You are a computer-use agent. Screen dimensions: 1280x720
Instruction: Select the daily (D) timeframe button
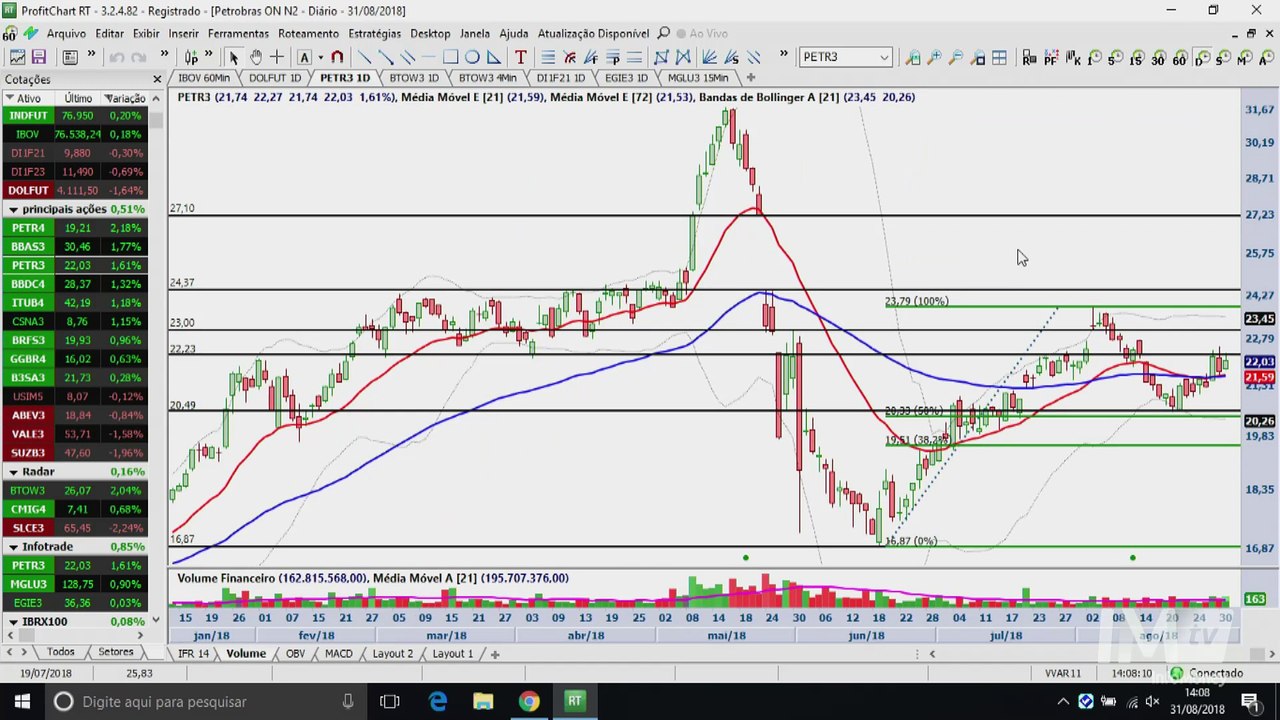[x=1202, y=58]
